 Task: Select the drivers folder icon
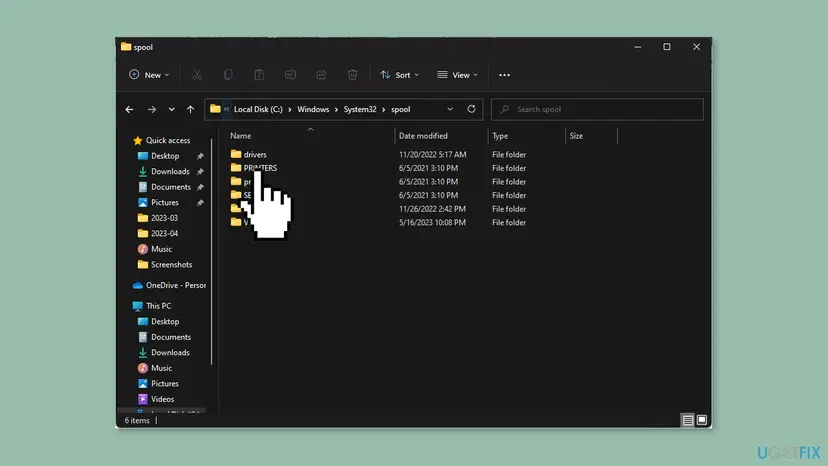[x=236, y=154]
